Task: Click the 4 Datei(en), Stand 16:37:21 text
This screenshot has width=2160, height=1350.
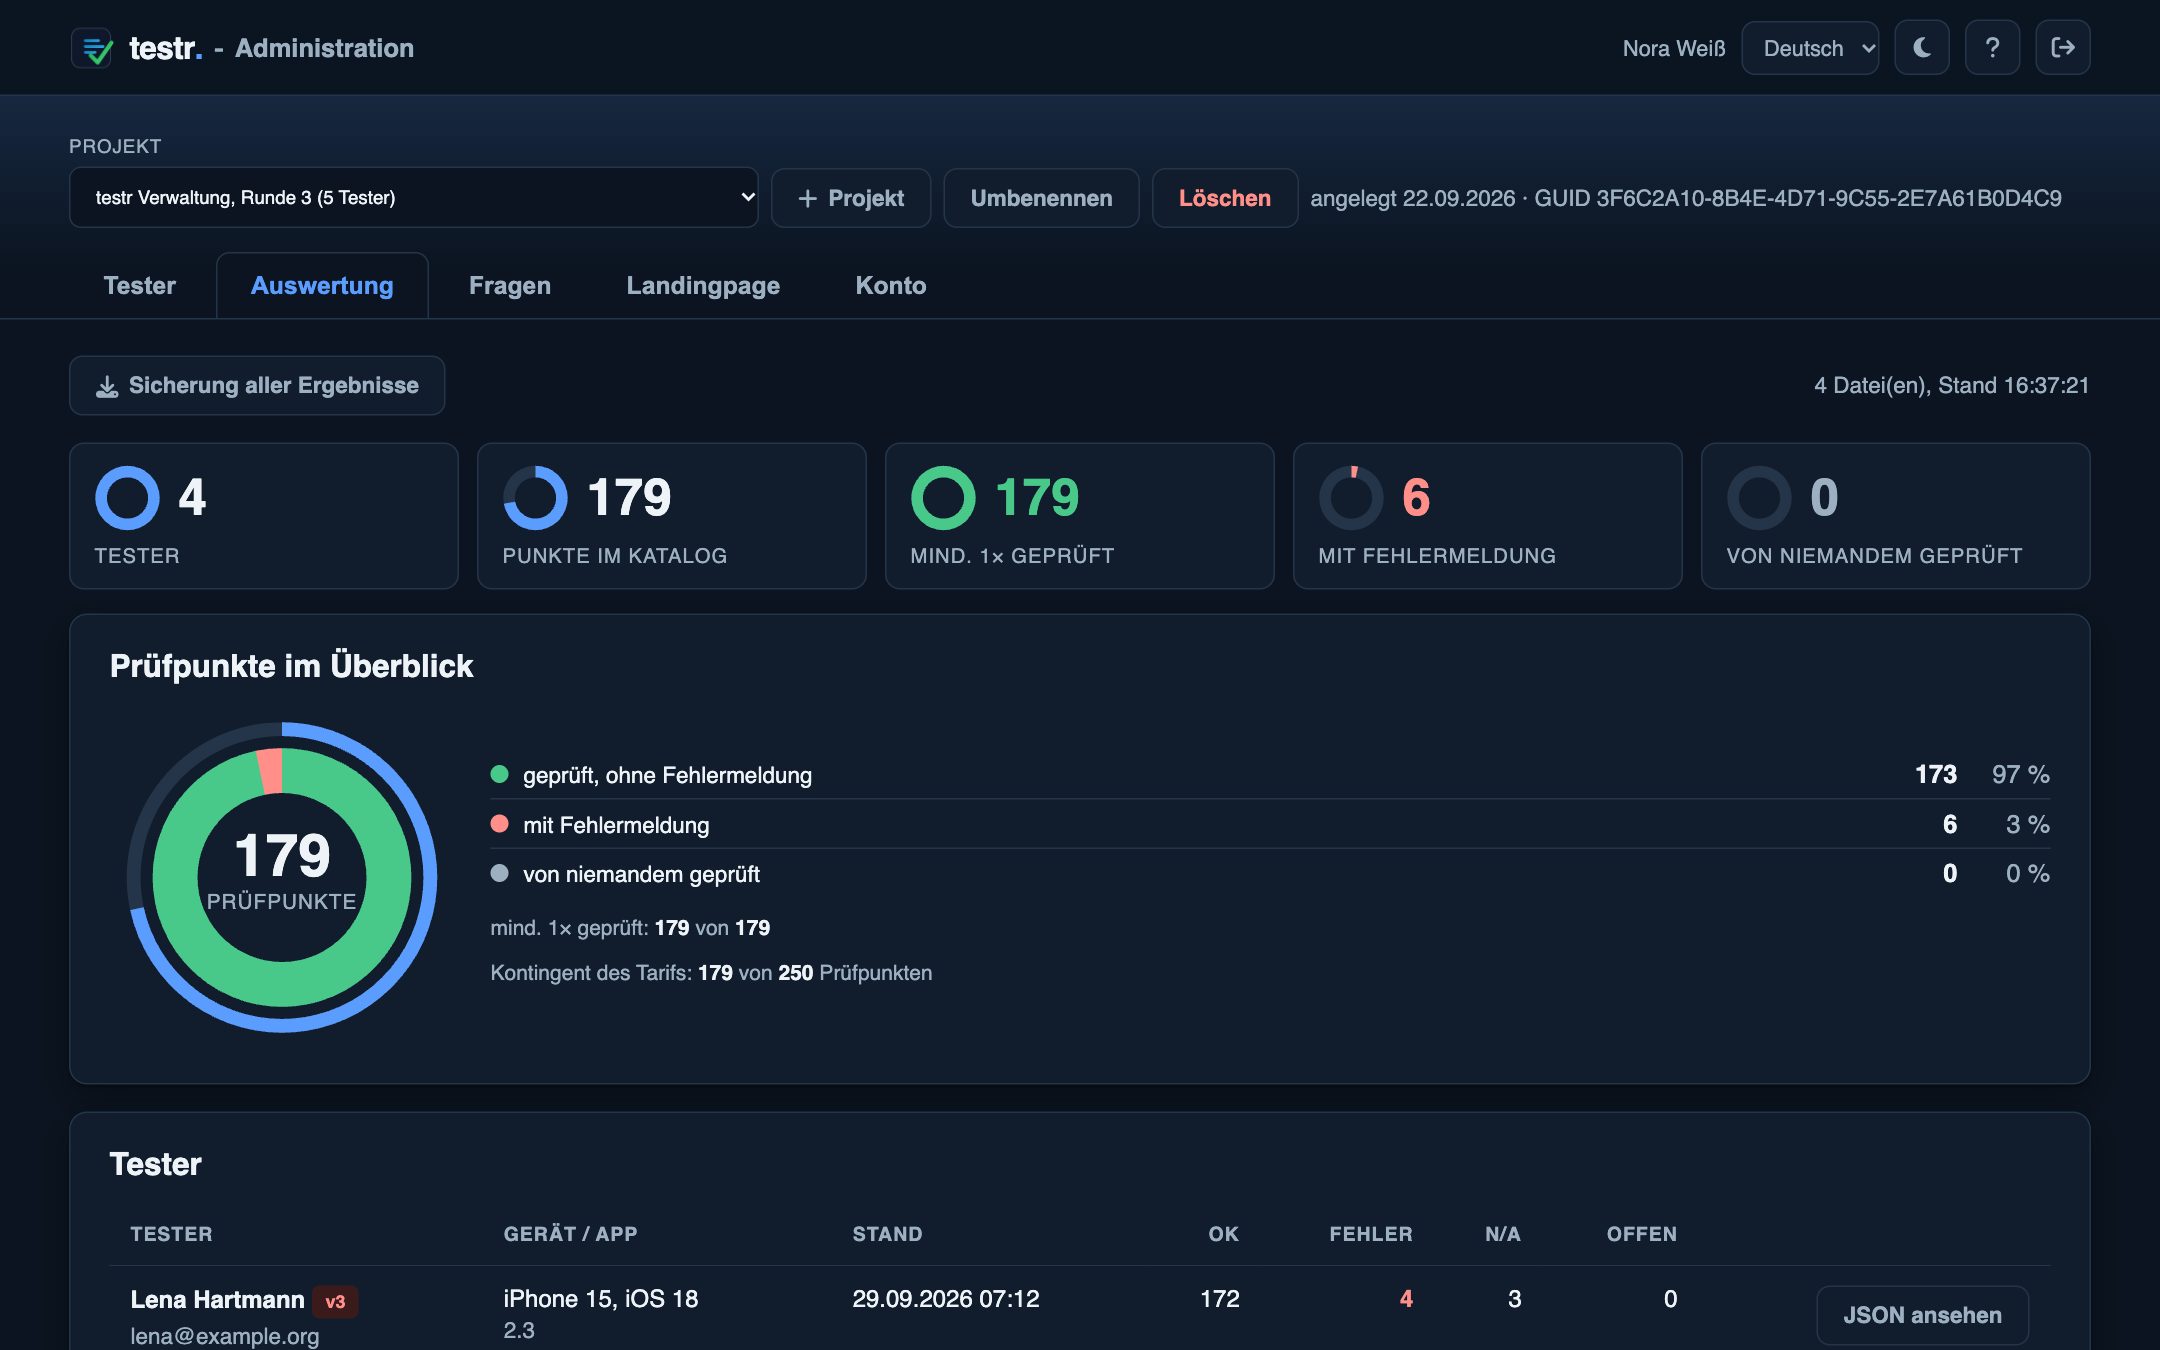Action: point(1951,385)
